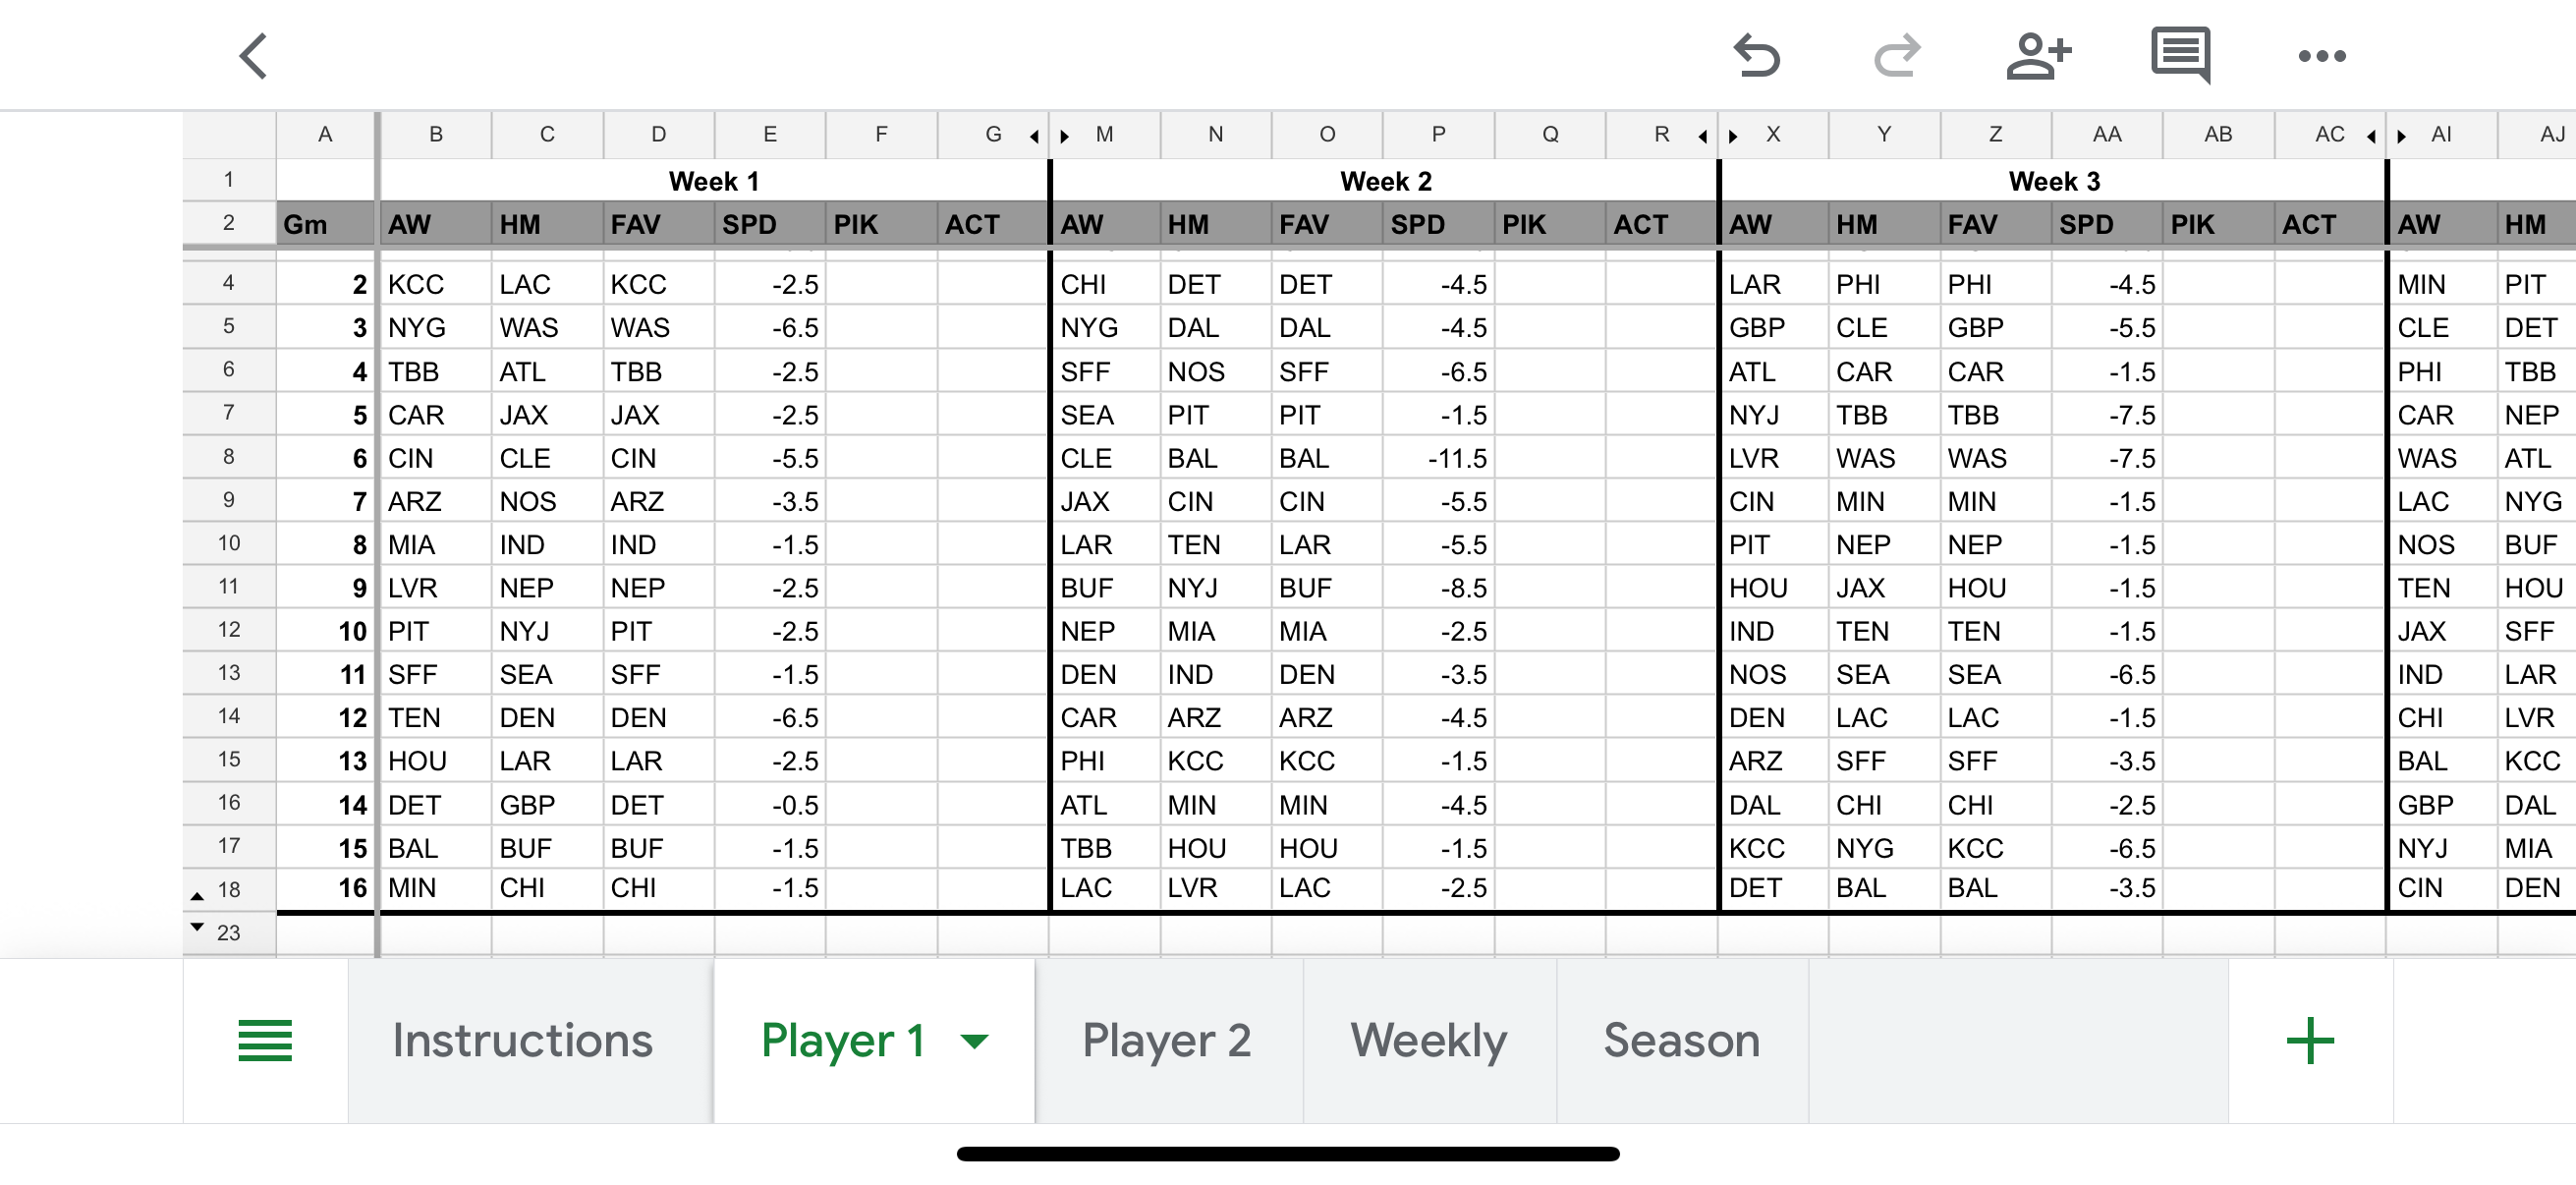Select column A header
The image size is (2576, 1185).
click(325, 135)
